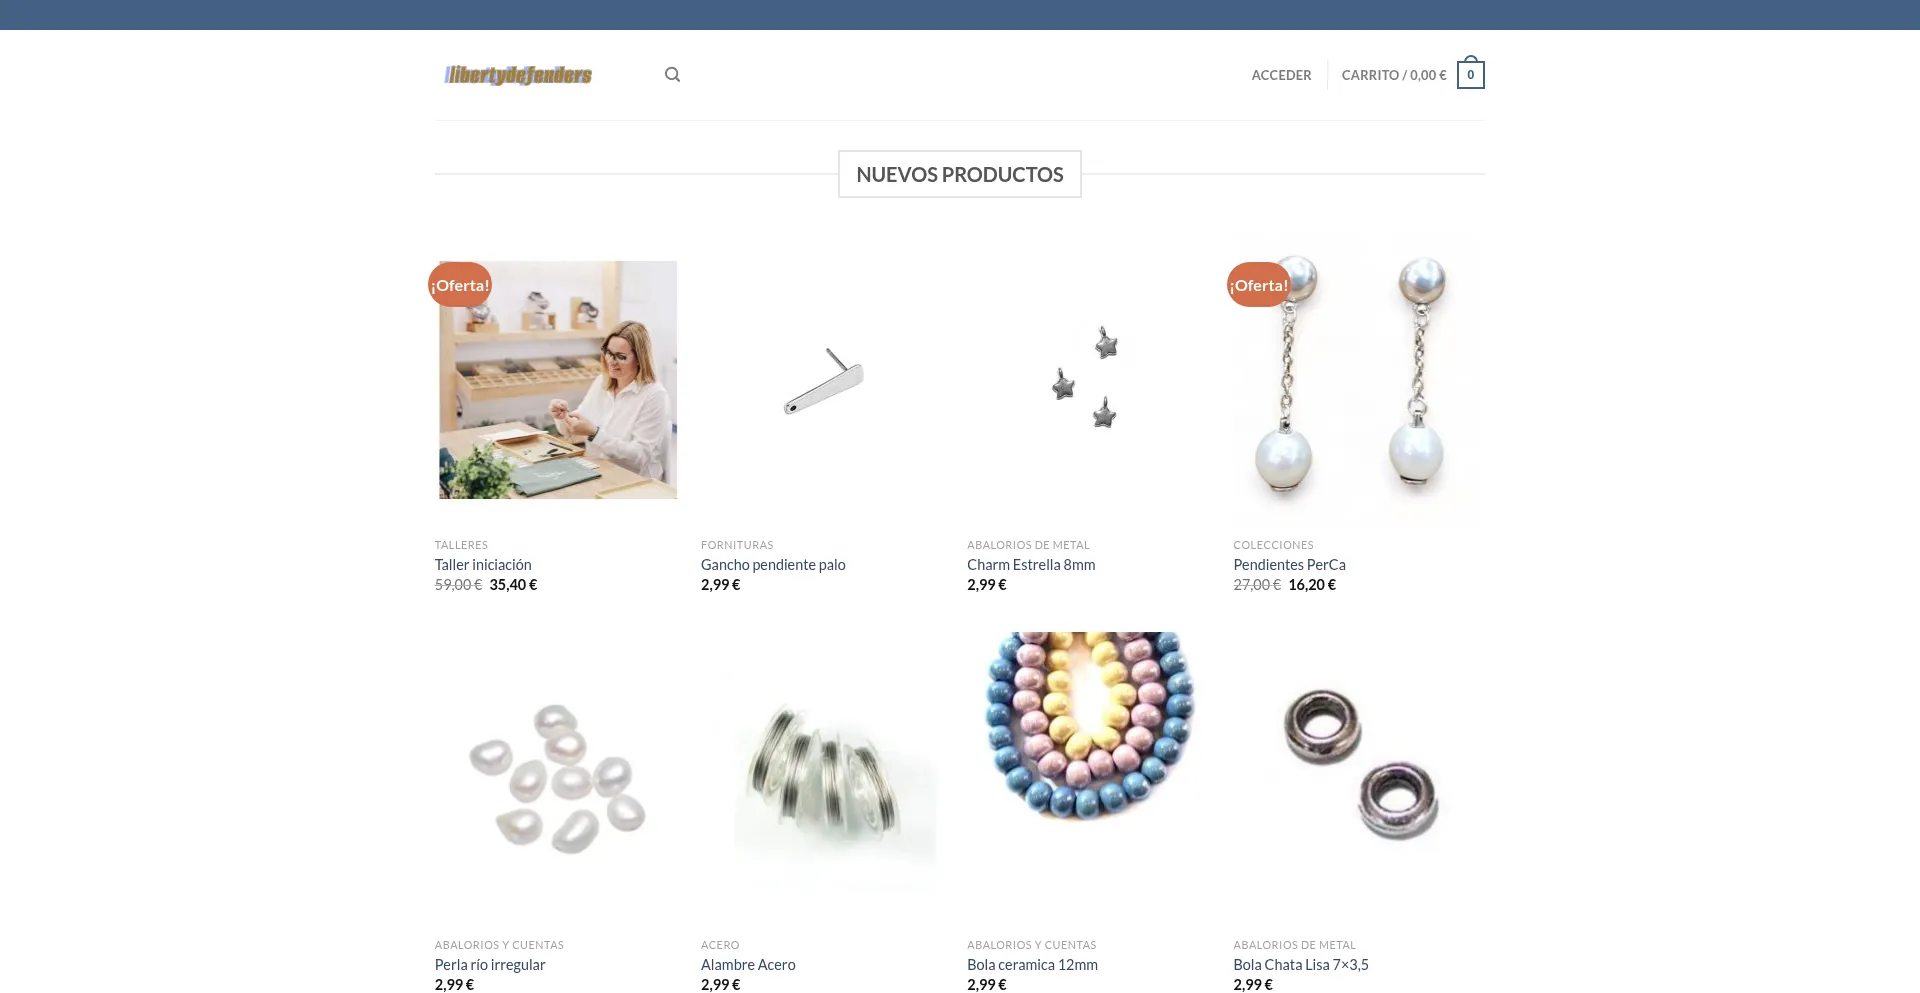This screenshot has width=1920, height=993.
Task: Click the Alambre Acero product title
Action: click(748, 965)
